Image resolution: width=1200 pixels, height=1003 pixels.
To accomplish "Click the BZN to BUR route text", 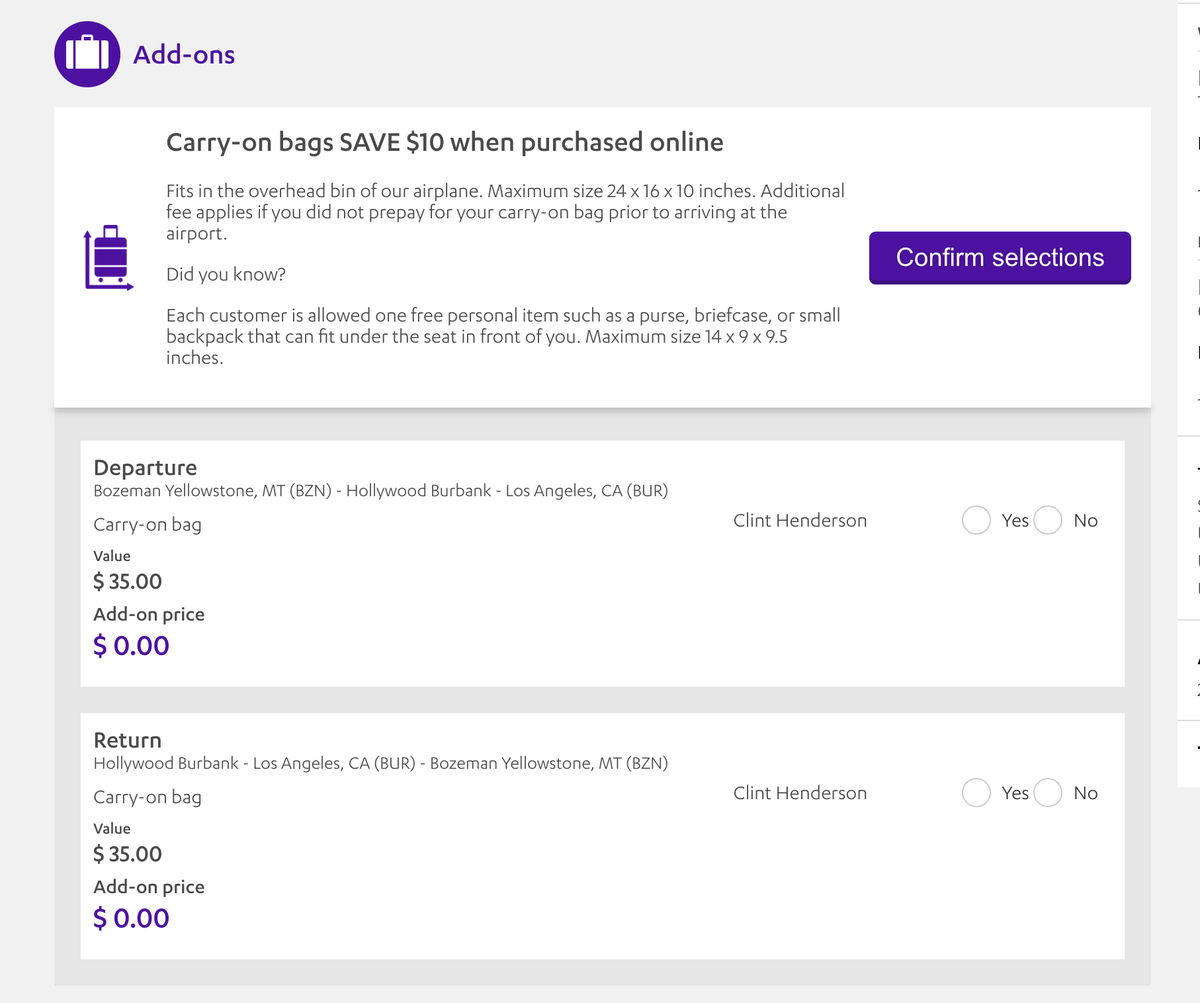I will point(381,490).
